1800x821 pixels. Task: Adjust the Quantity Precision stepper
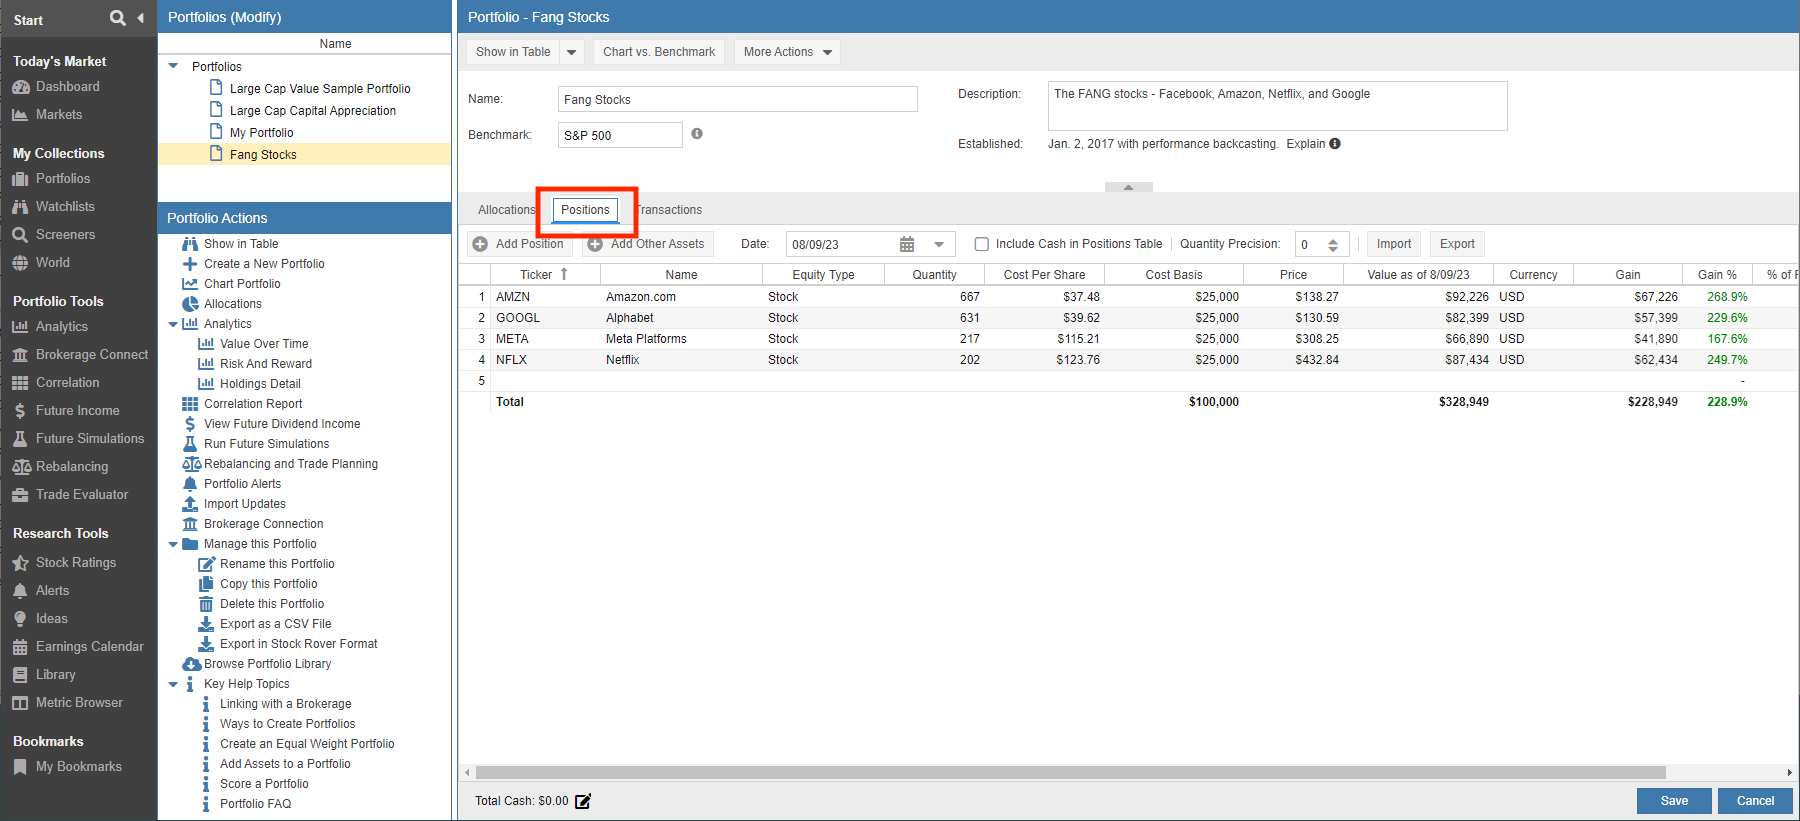coord(1333,244)
